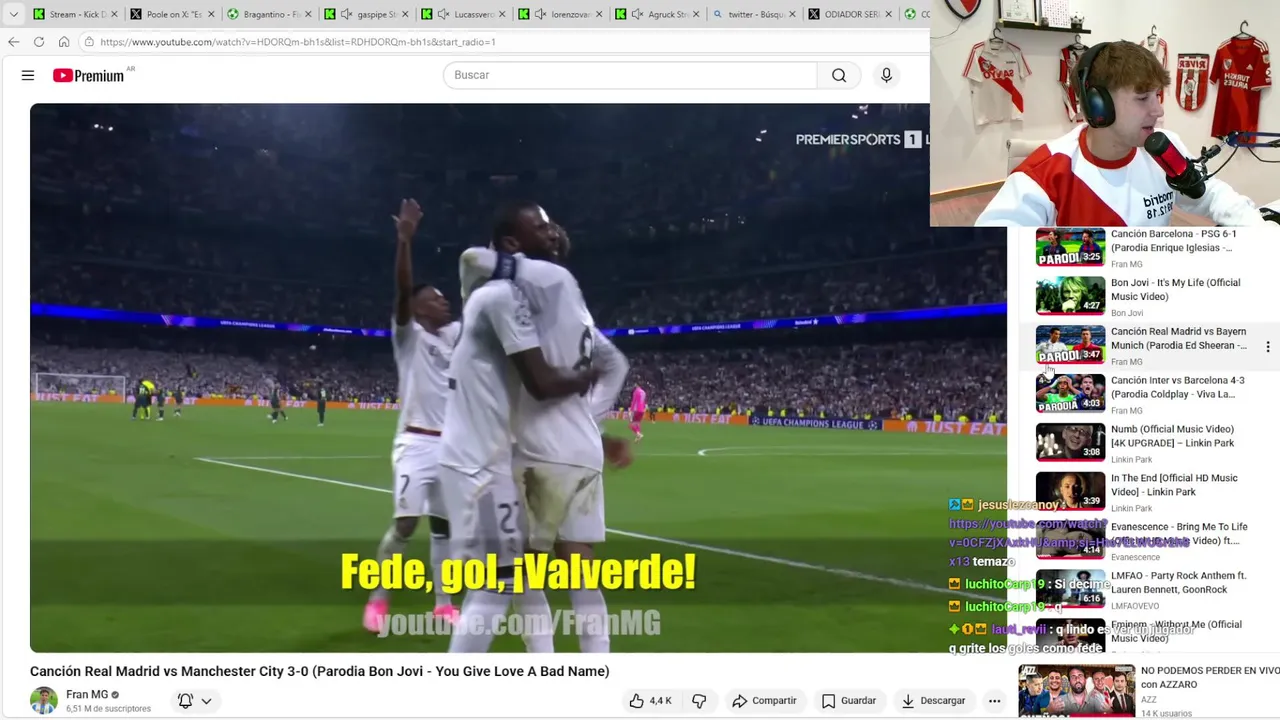This screenshot has width=1280, height=720.
Task: Play Numb (Official Music Video) by Linkin Park
Action: point(1172,436)
